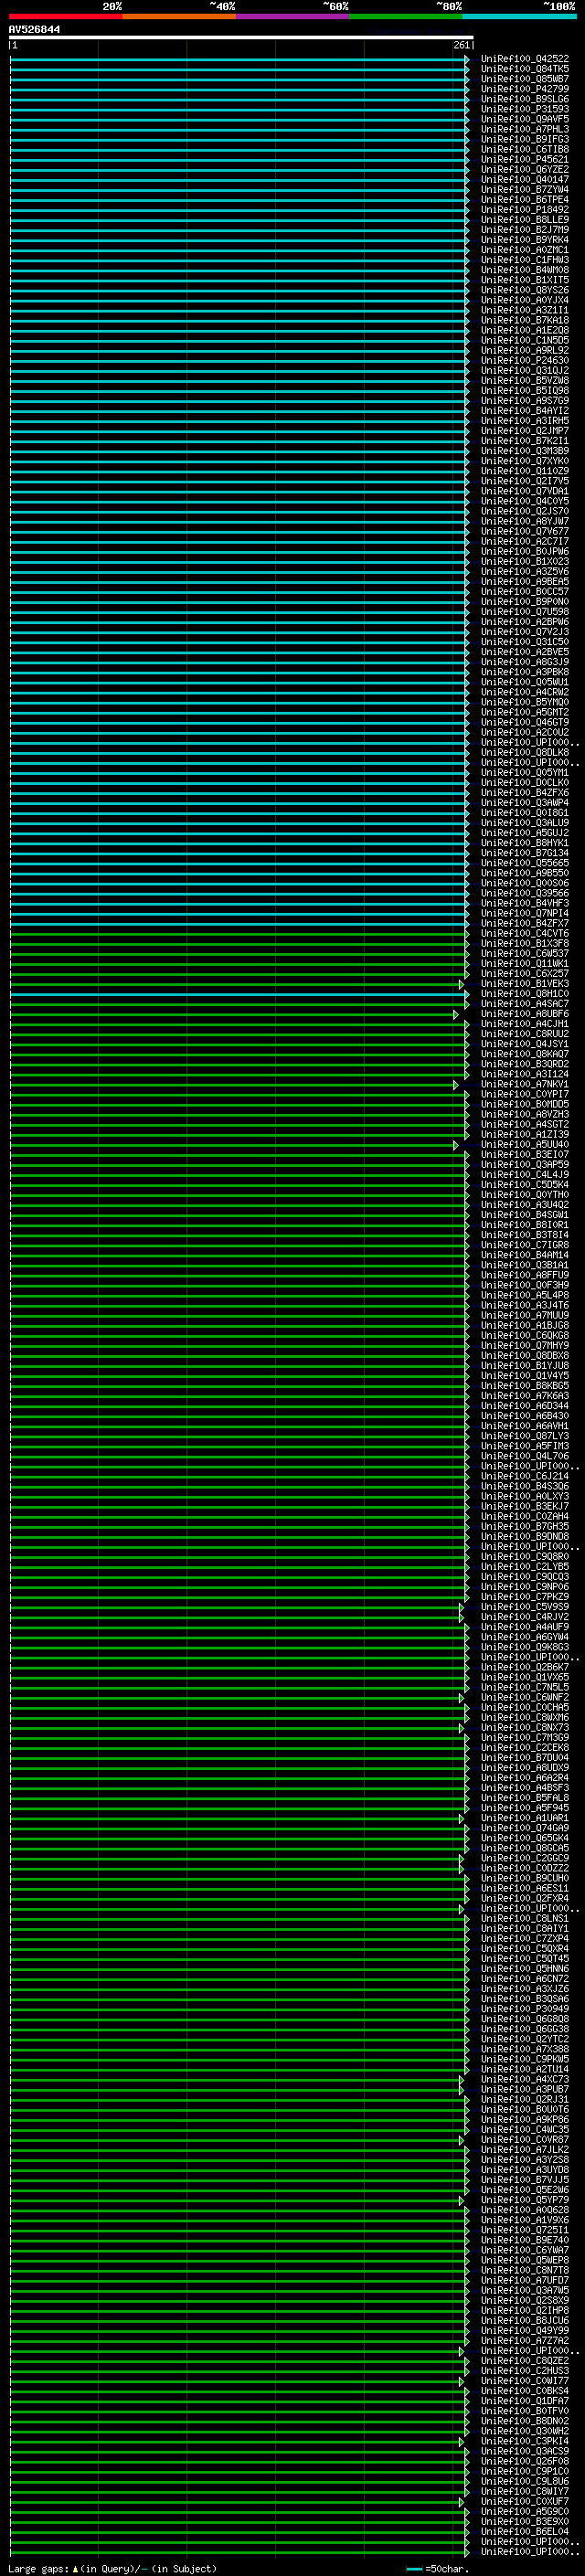This screenshot has height=2576, width=585.
Task: Click the arrowhead of the UniRef100_B1VEK3 alignment
Action: pyautogui.click(x=462, y=984)
